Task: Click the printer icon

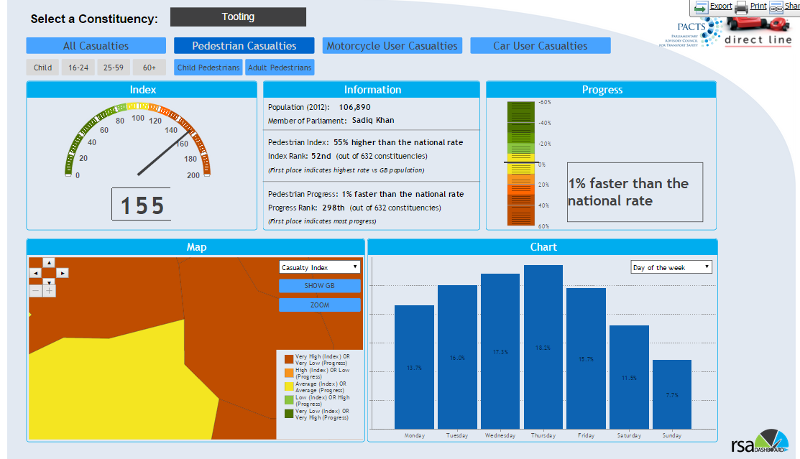Action: [x=741, y=7]
